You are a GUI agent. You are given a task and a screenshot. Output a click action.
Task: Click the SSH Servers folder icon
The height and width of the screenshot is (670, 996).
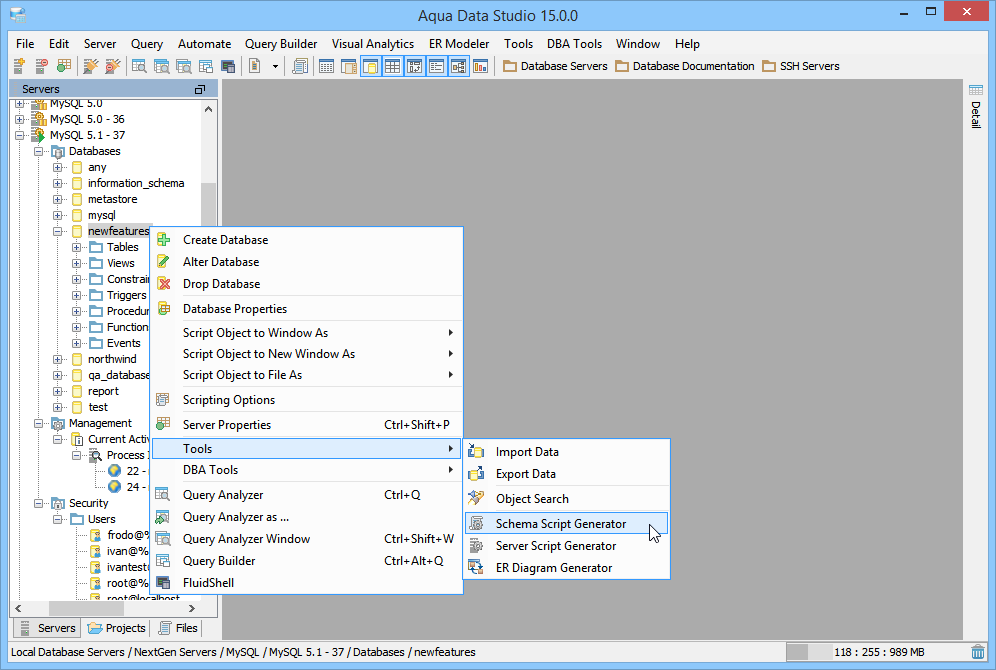tap(769, 66)
